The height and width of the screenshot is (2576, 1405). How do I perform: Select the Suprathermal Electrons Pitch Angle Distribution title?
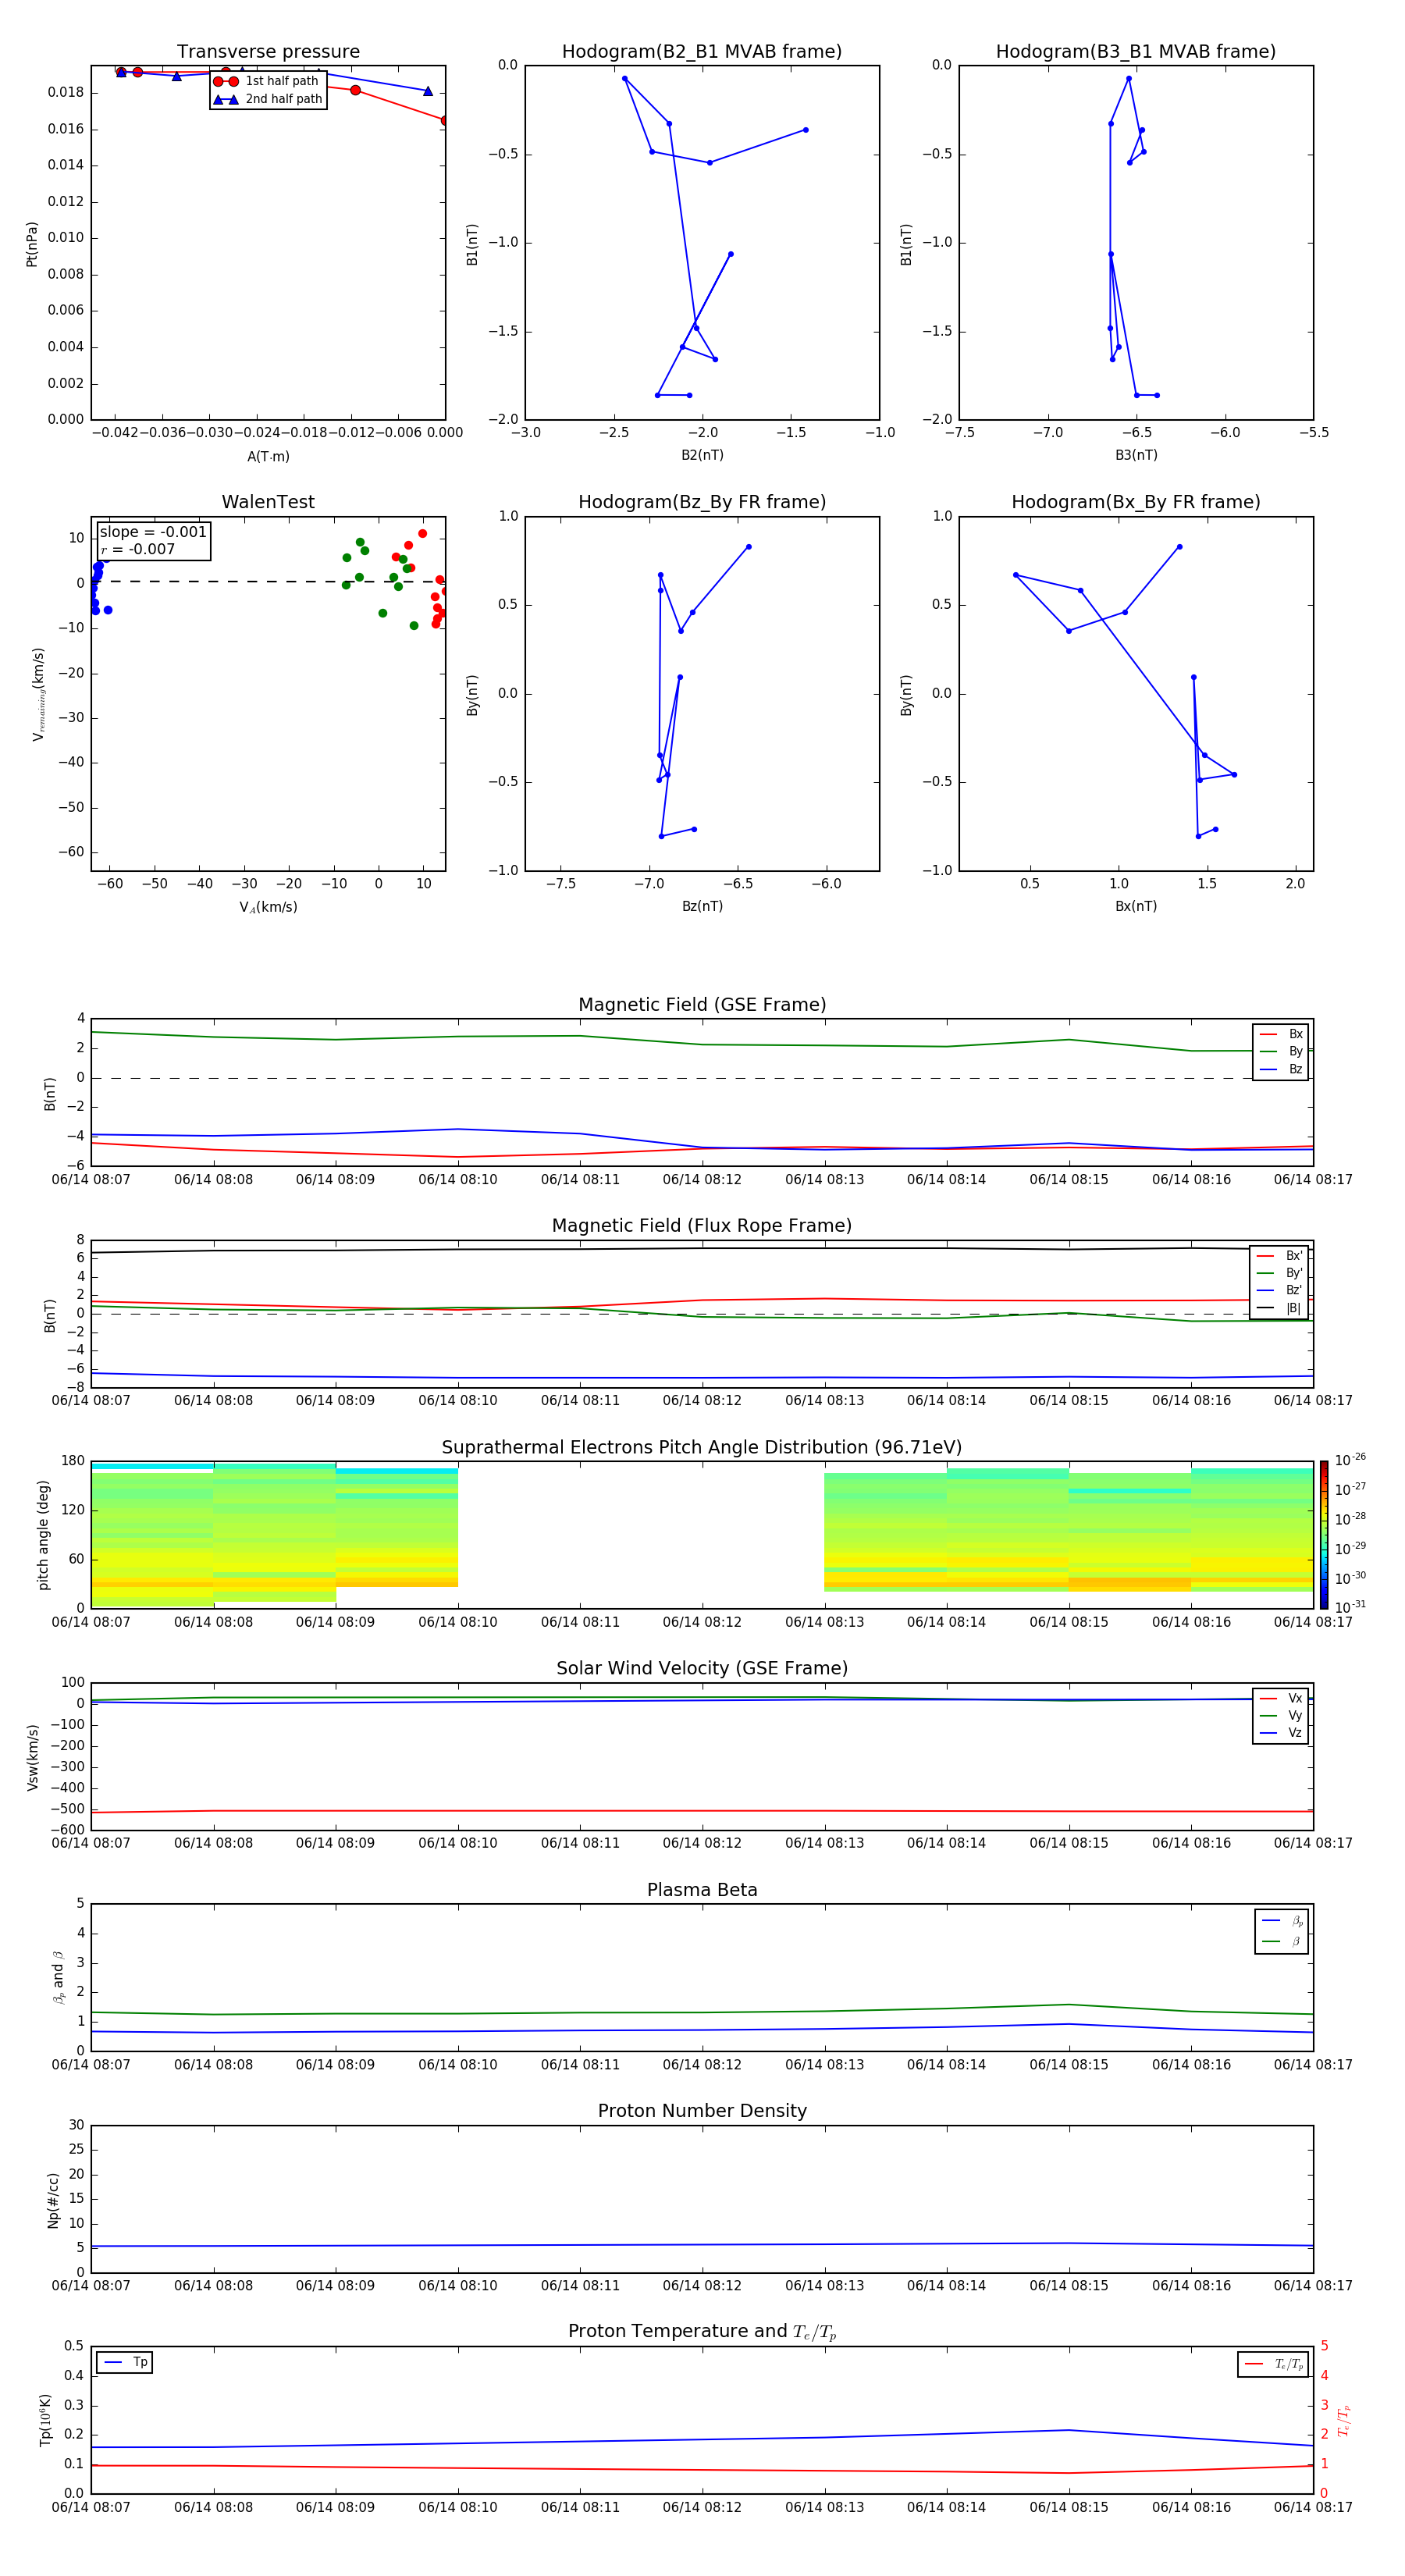[702, 1448]
